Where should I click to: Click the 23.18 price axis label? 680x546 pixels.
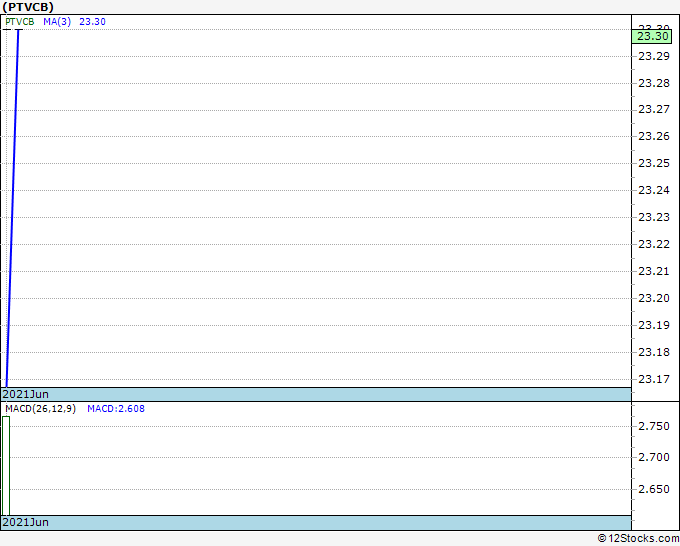[654, 352]
